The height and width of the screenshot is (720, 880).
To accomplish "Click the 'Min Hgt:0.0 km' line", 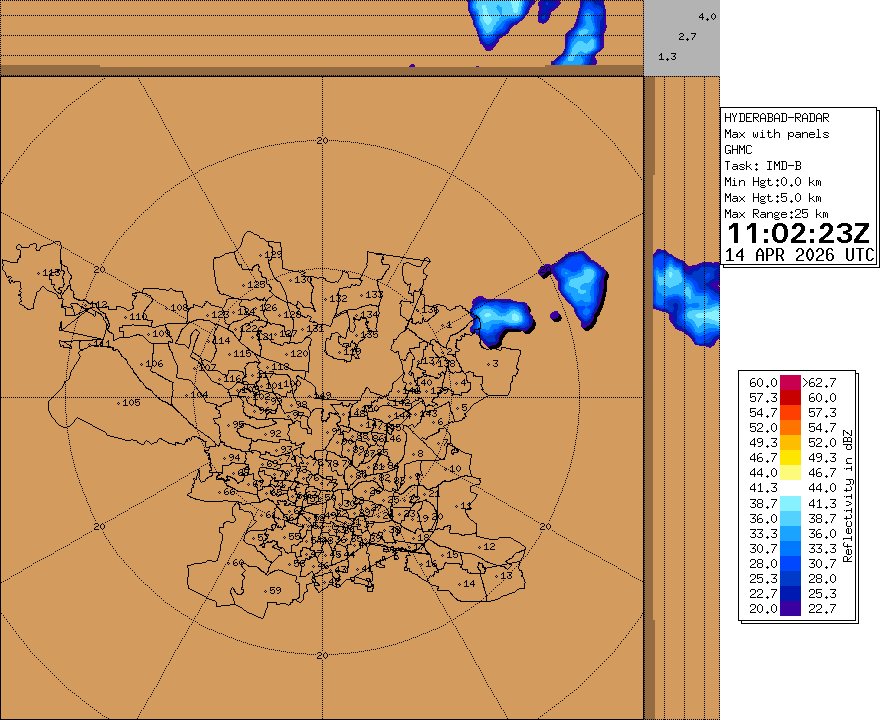I will [773, 182].
